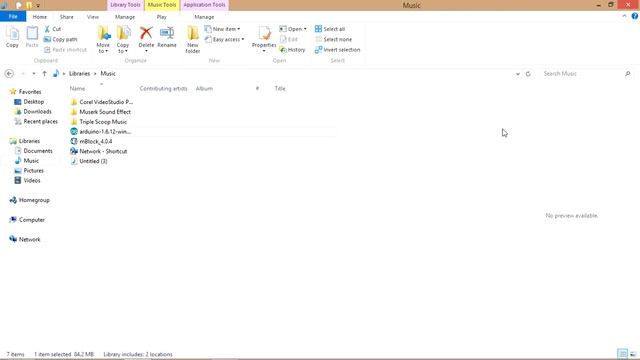Viewport: 640px width, 360px height.
Task: Click Libraries in the address path
Action: 79,73
